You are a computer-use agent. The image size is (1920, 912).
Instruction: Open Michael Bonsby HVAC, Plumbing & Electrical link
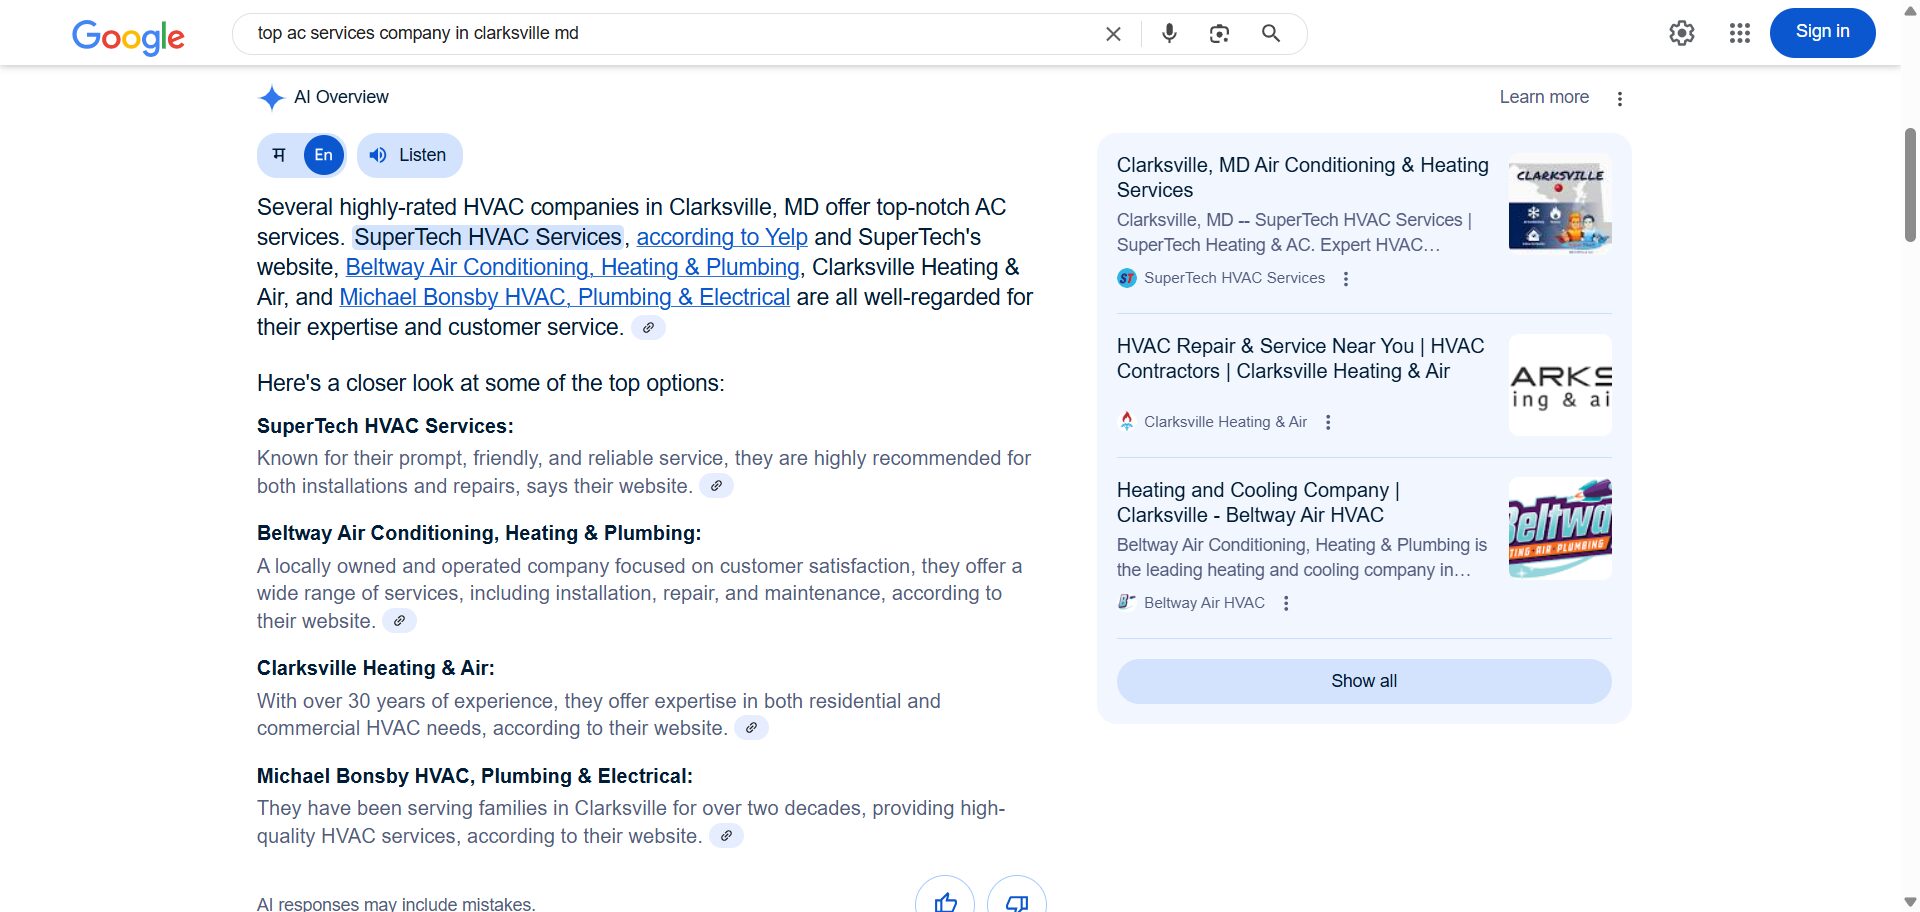pos(564,297)
